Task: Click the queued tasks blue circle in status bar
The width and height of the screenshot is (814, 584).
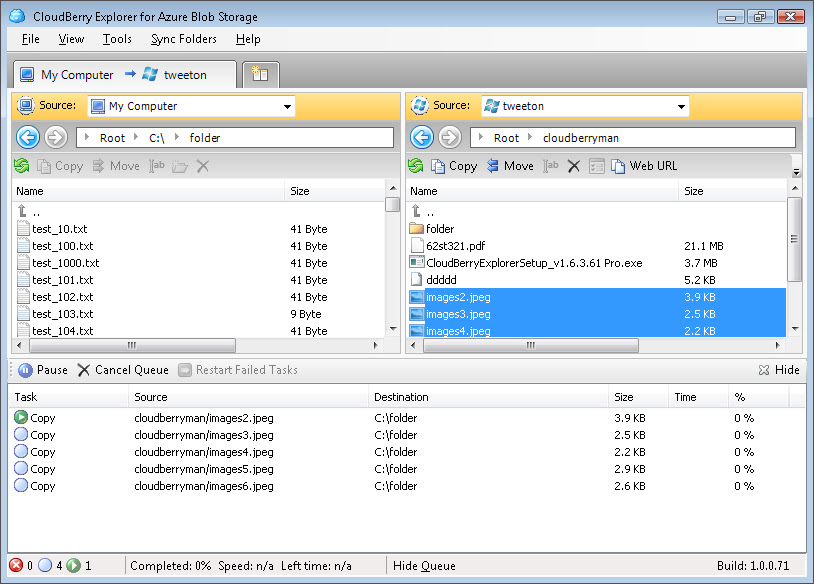Action: 45,565
